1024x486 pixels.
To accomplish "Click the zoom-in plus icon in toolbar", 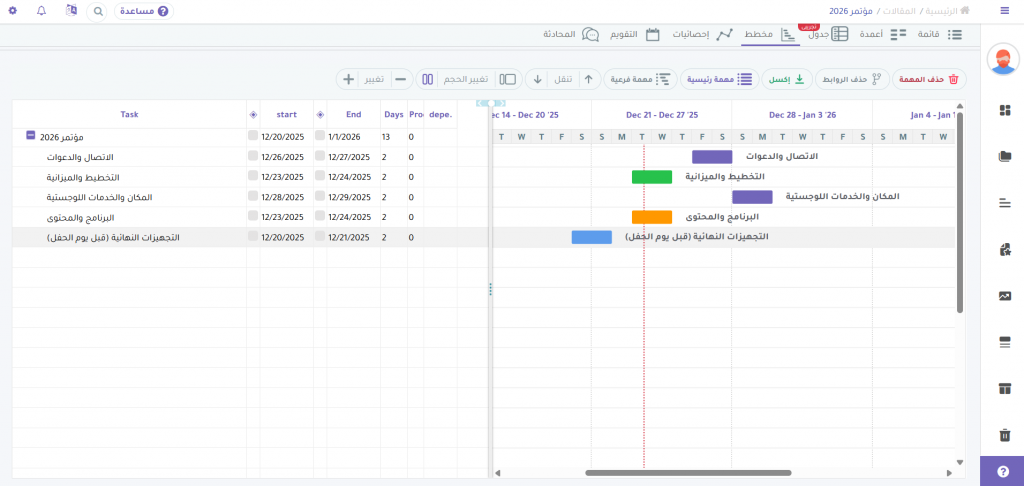I will click(348, 79).
